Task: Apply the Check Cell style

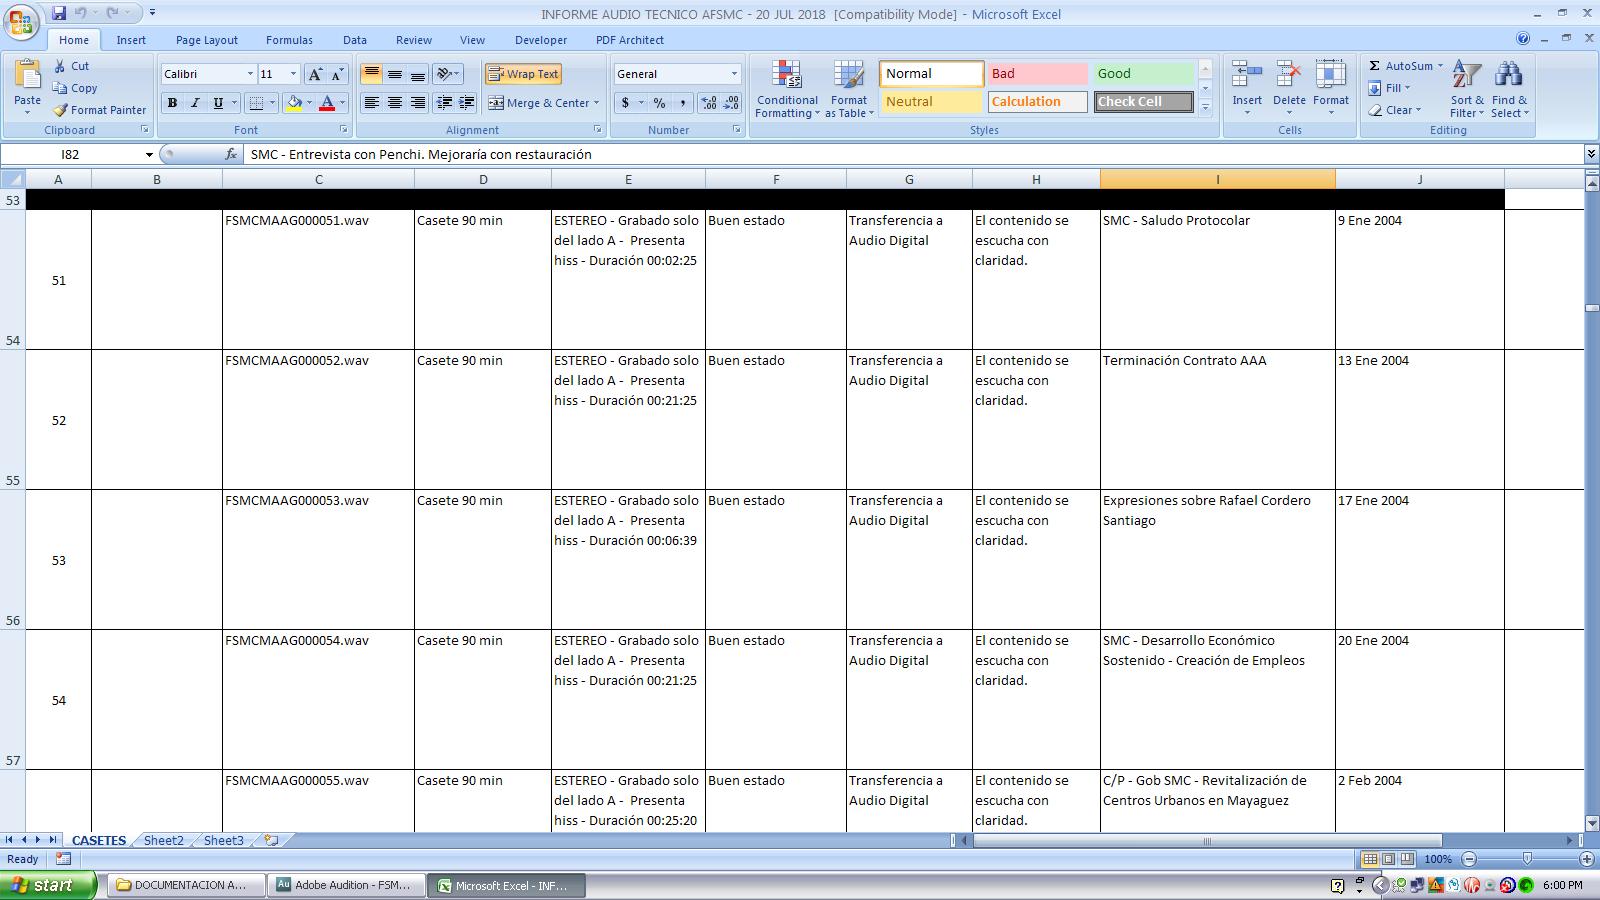Action: [1142, 102]
